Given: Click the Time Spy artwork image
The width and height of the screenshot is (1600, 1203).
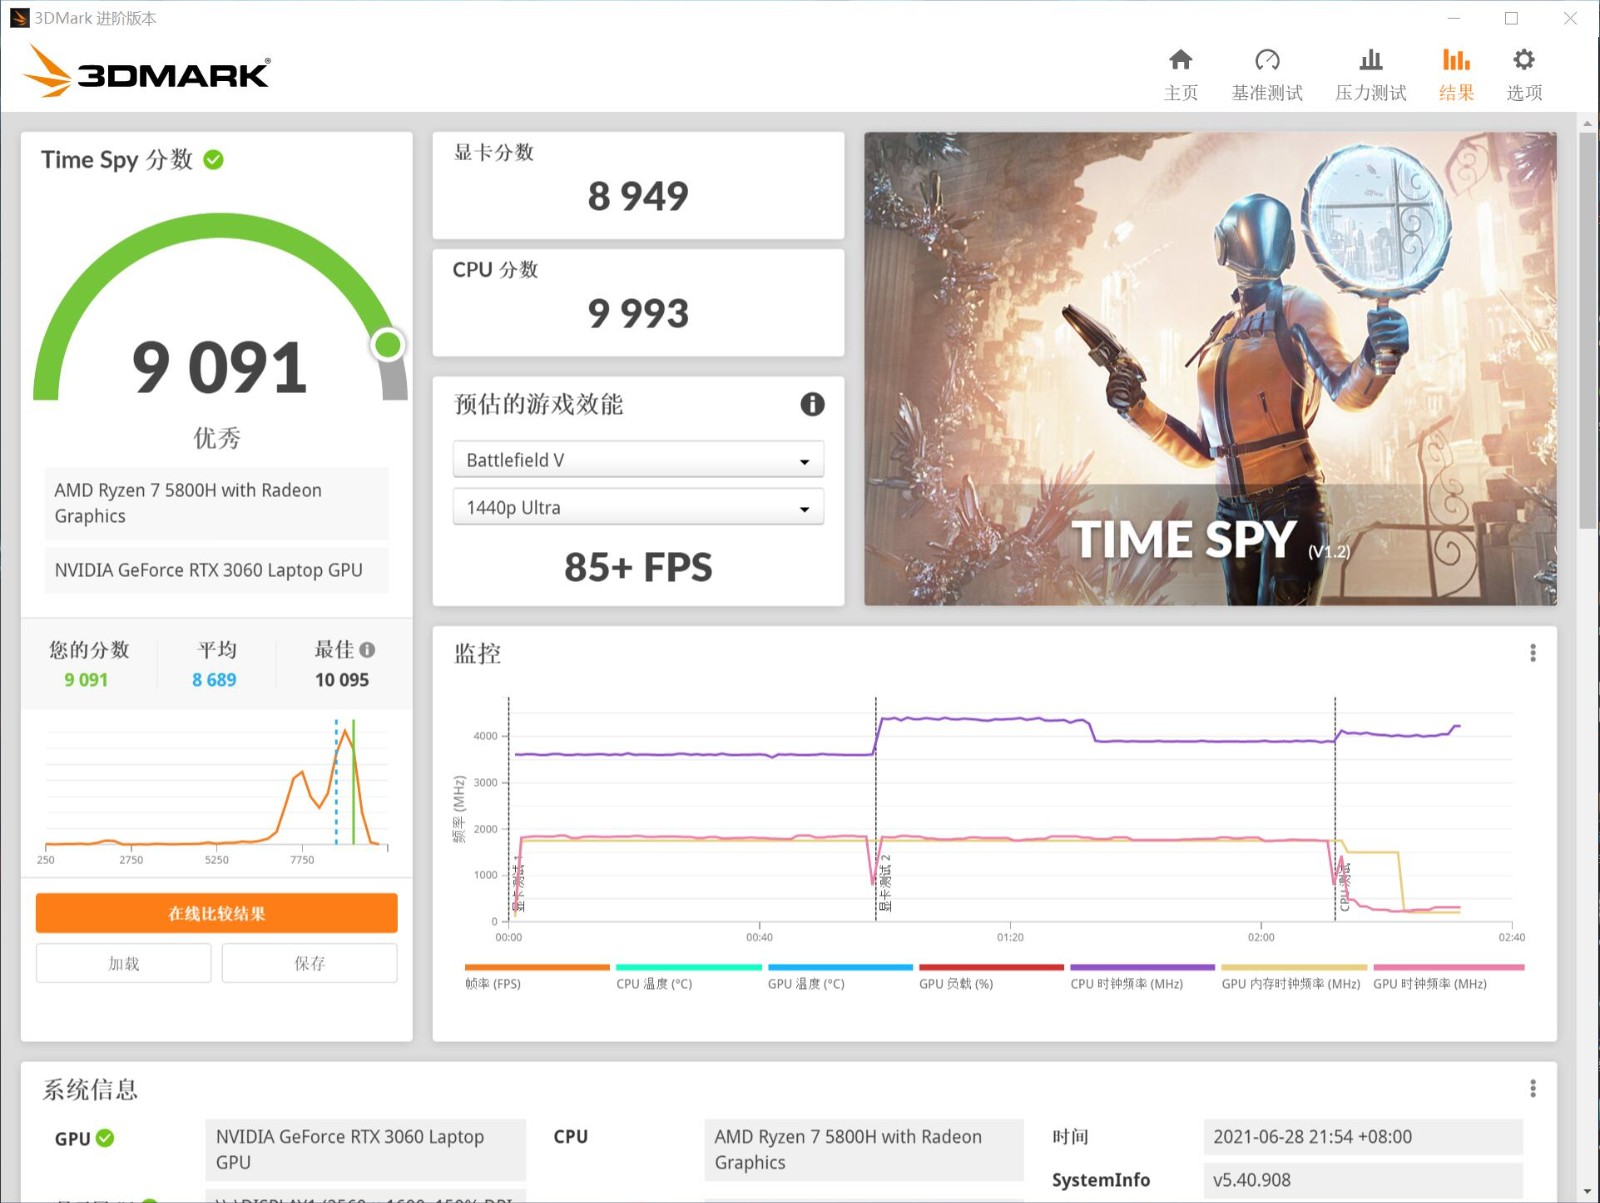Looking at the screenshot, I should click(x=1210, y=368).
